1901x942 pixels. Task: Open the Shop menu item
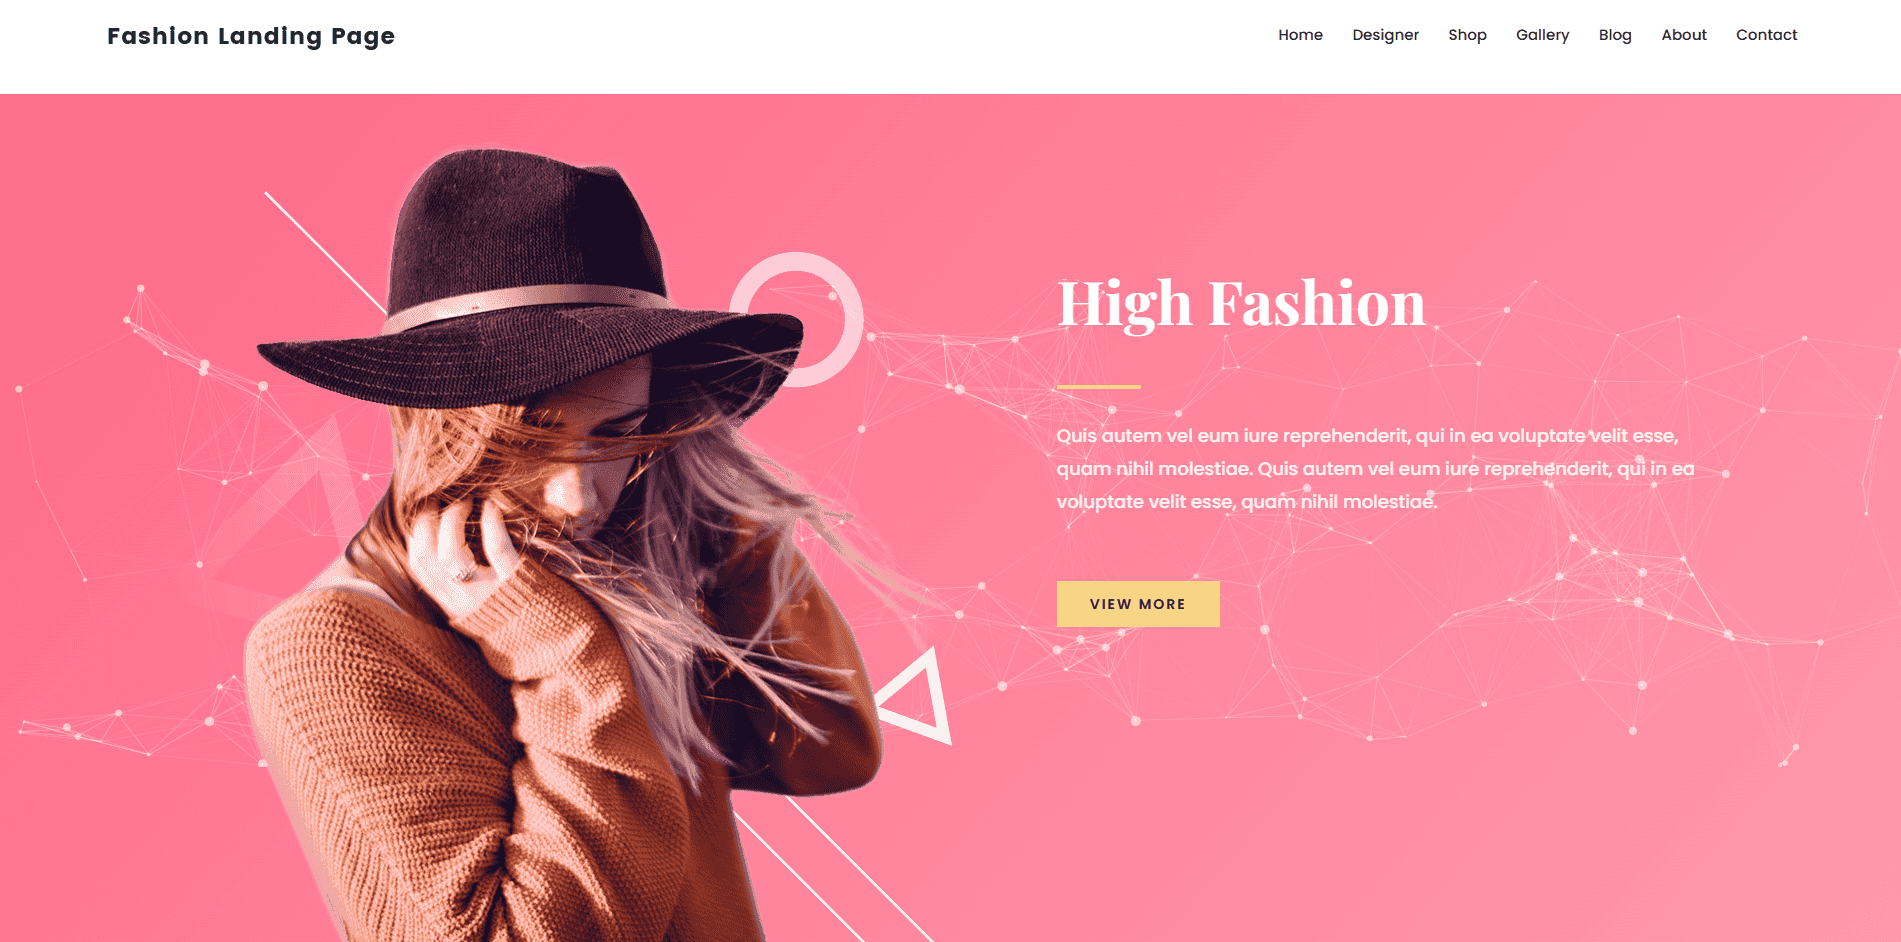point(1467,35)
